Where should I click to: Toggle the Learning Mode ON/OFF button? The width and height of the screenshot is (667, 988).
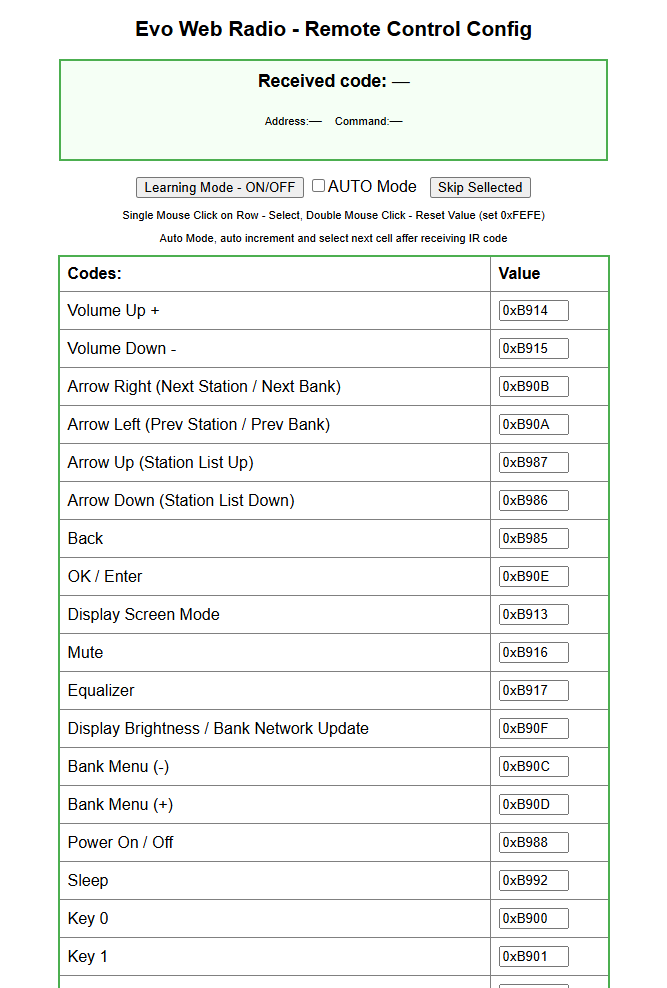point(220,187)
